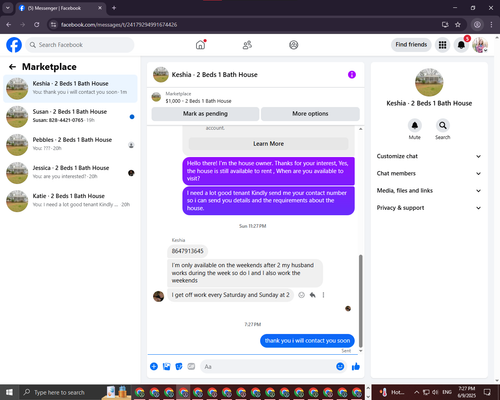Screen dimensions: 500x400
Task: Bookmark this page star icon
Action: coord(458,25)
